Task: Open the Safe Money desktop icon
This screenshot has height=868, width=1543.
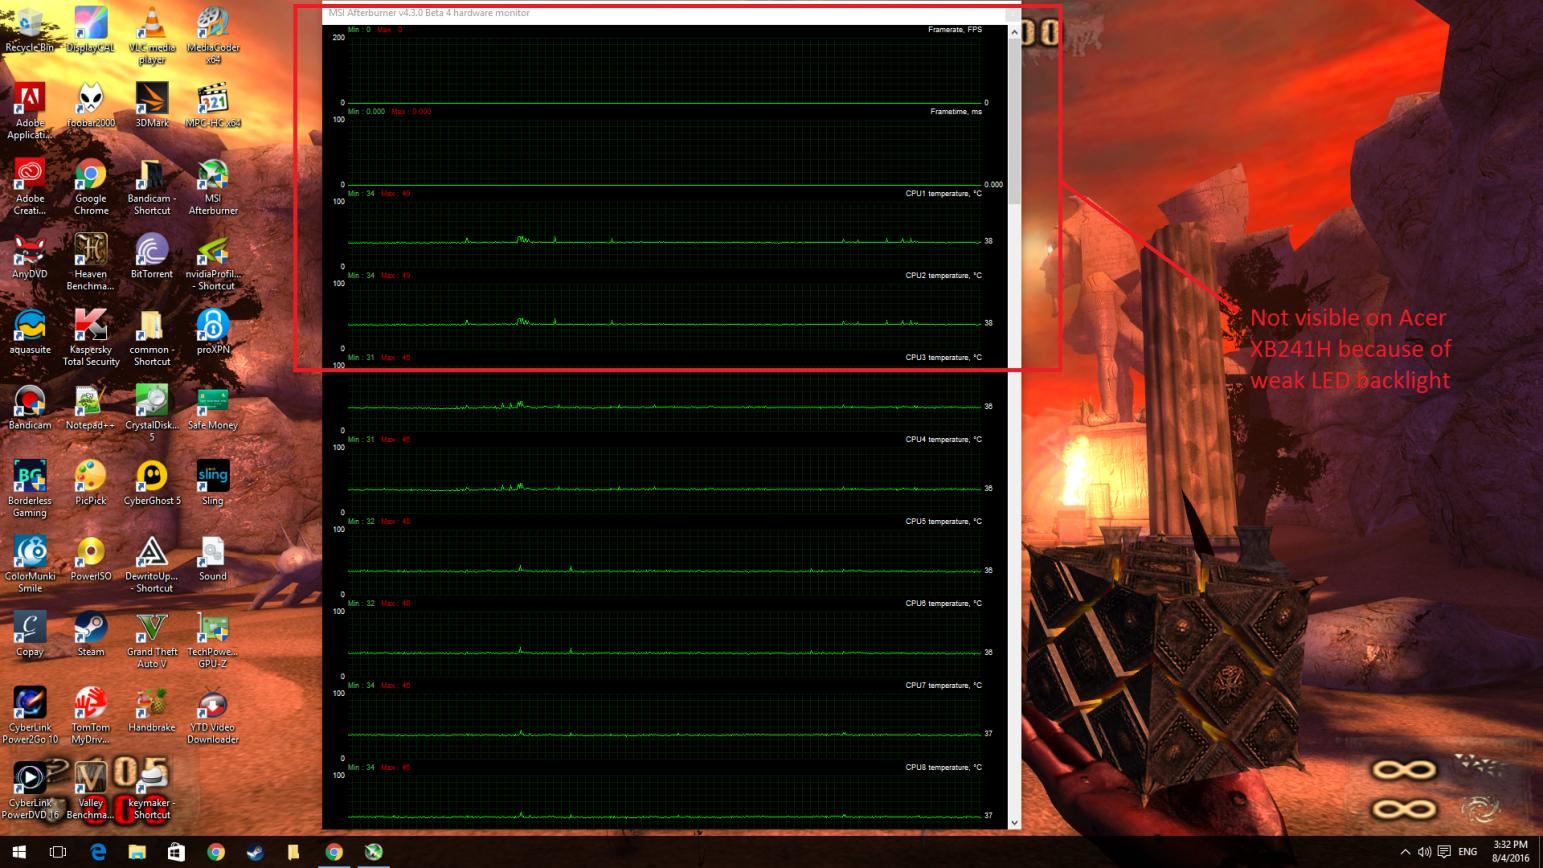Action: [213, 407]
